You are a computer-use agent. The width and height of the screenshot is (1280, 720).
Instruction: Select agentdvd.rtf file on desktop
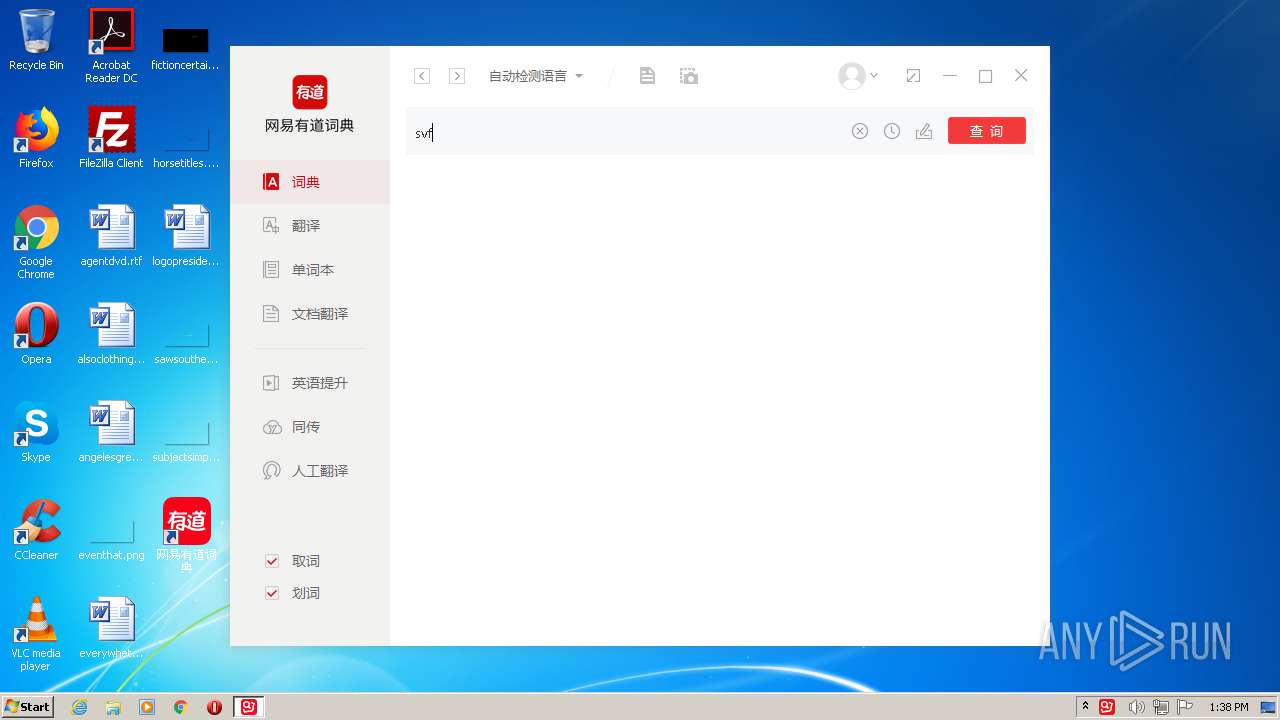click(111, 236)
